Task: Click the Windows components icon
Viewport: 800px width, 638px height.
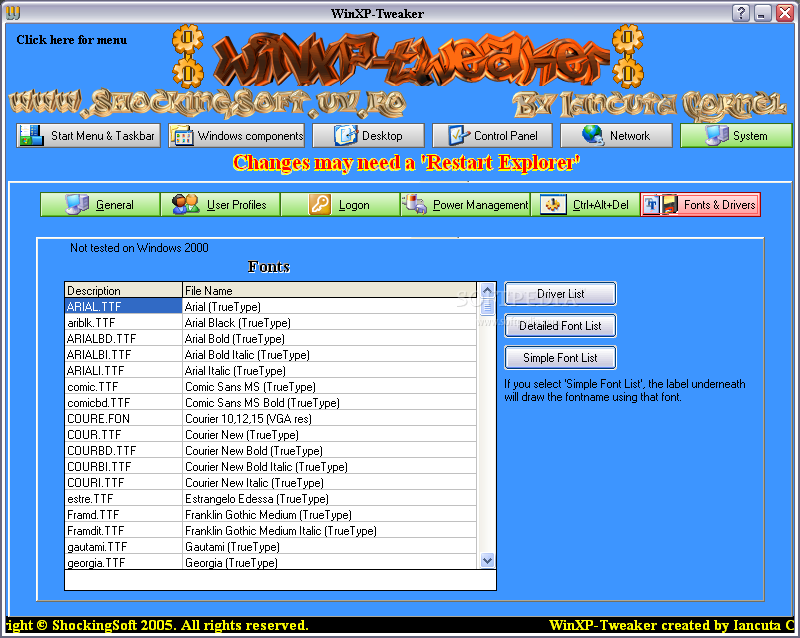Action: 182,136
